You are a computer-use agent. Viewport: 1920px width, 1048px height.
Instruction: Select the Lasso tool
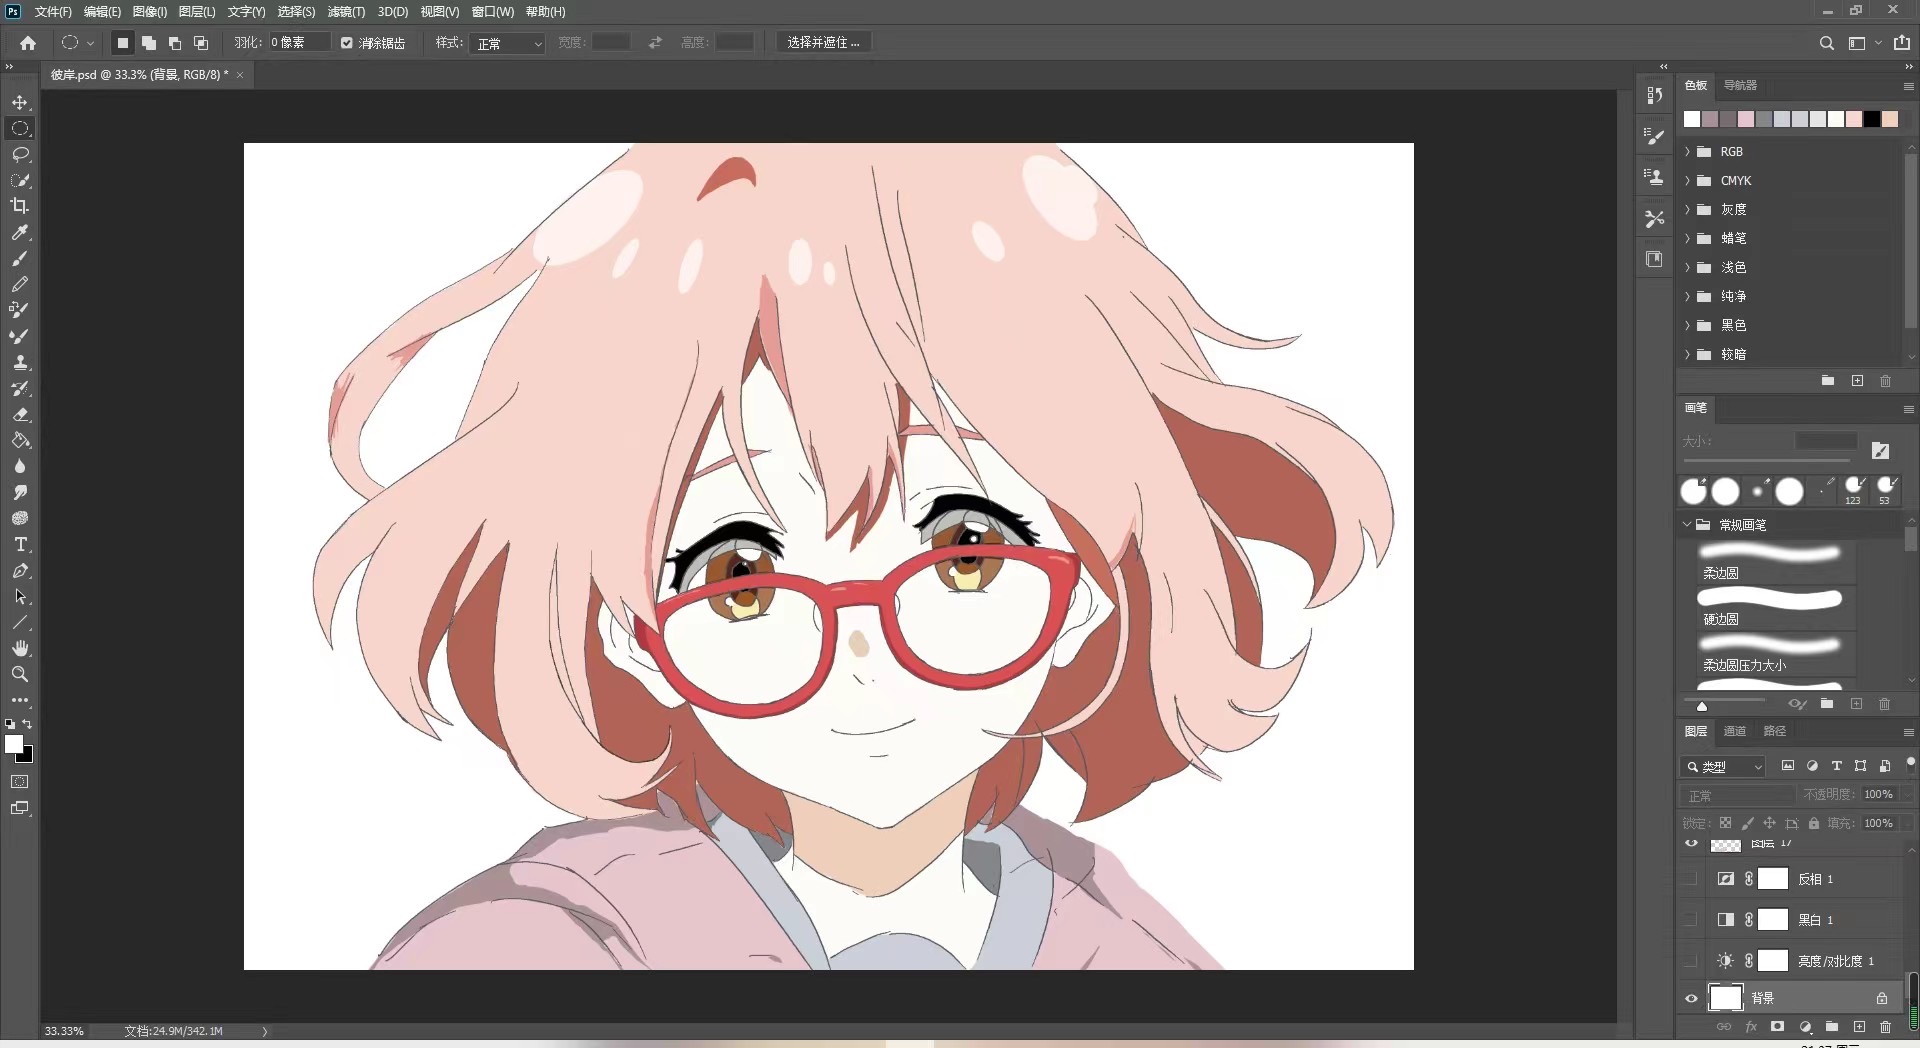(x=20, y=155)
